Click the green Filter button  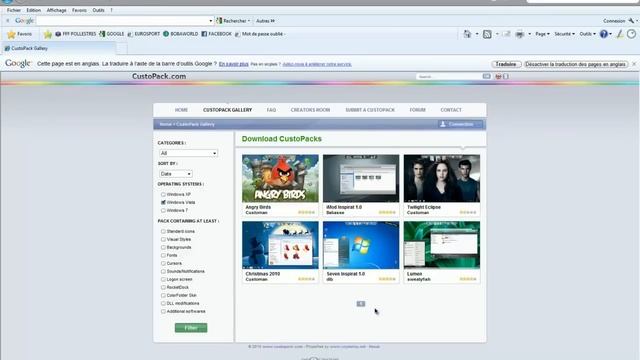point(191,328)
